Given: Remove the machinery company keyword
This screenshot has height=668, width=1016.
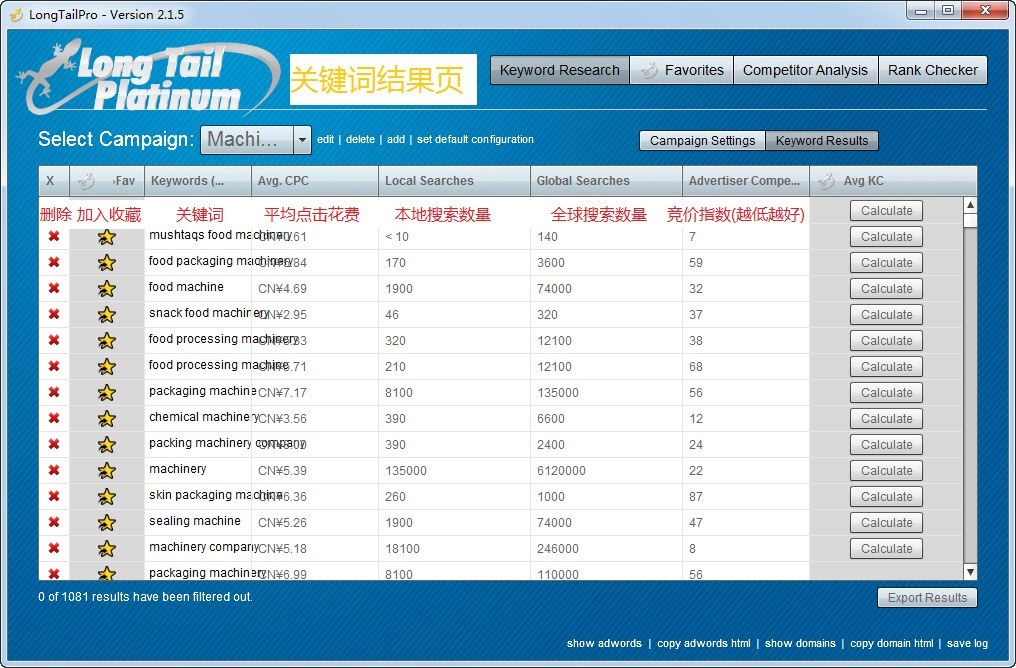Looking at the screenshot, I should [54, 548].
